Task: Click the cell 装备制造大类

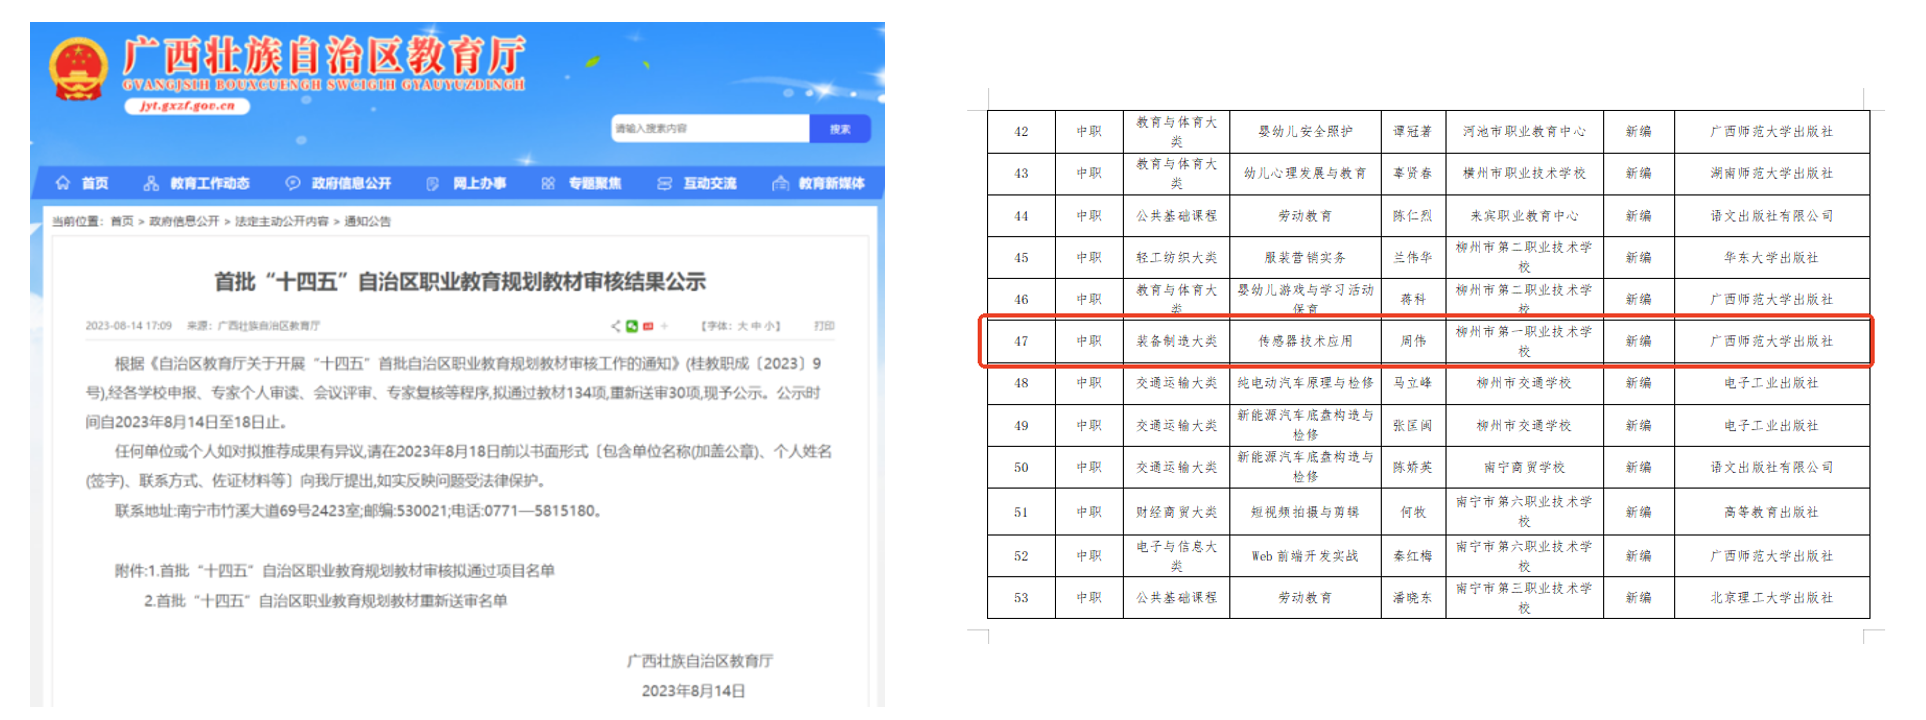Action: tap(1176, 341)
